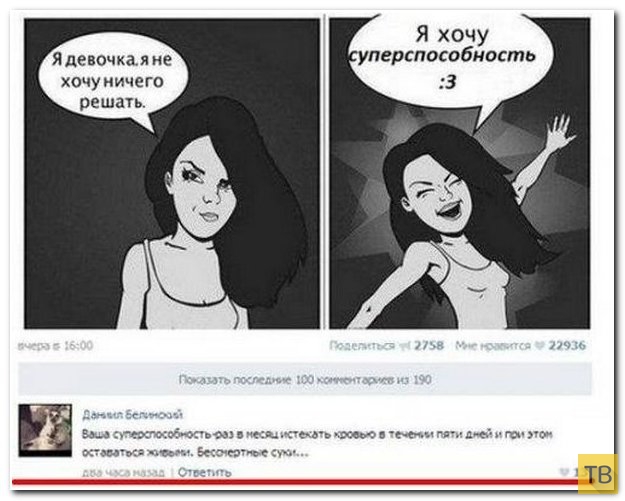Image resolution: width=625 pixels, height=501 pixels.
Task: Click the 'Я девочка, я не хочу' speech bubble
Action: point(112,81)
